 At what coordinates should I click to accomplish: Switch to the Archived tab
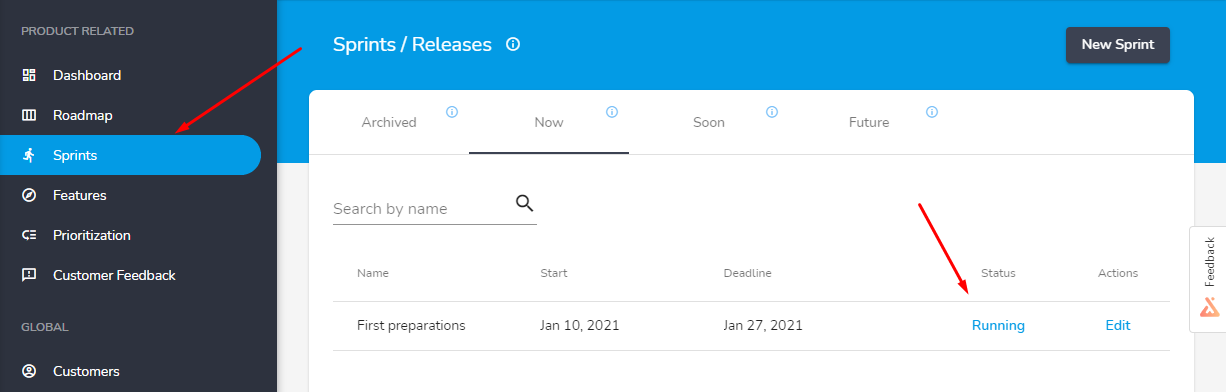point(389,122)
